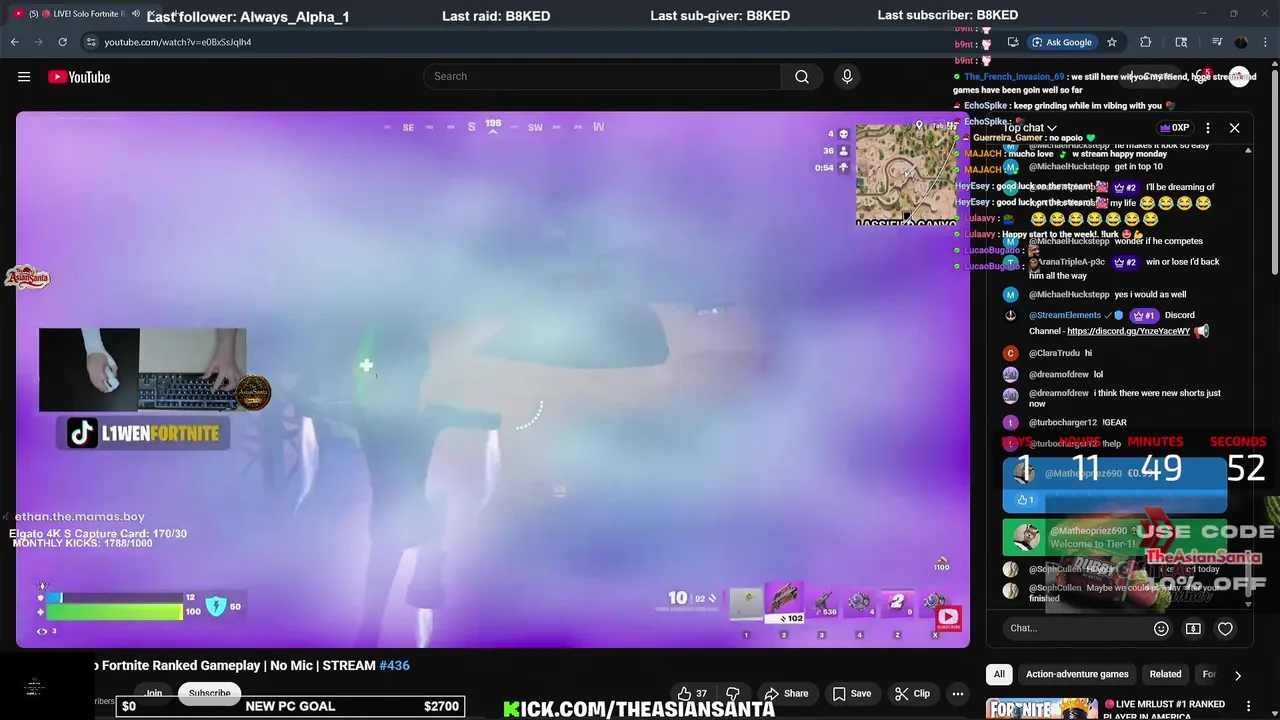Click the subscribe watermark in video corner
The width and height of the screenshot is (1280, 720).
point(948,617)
